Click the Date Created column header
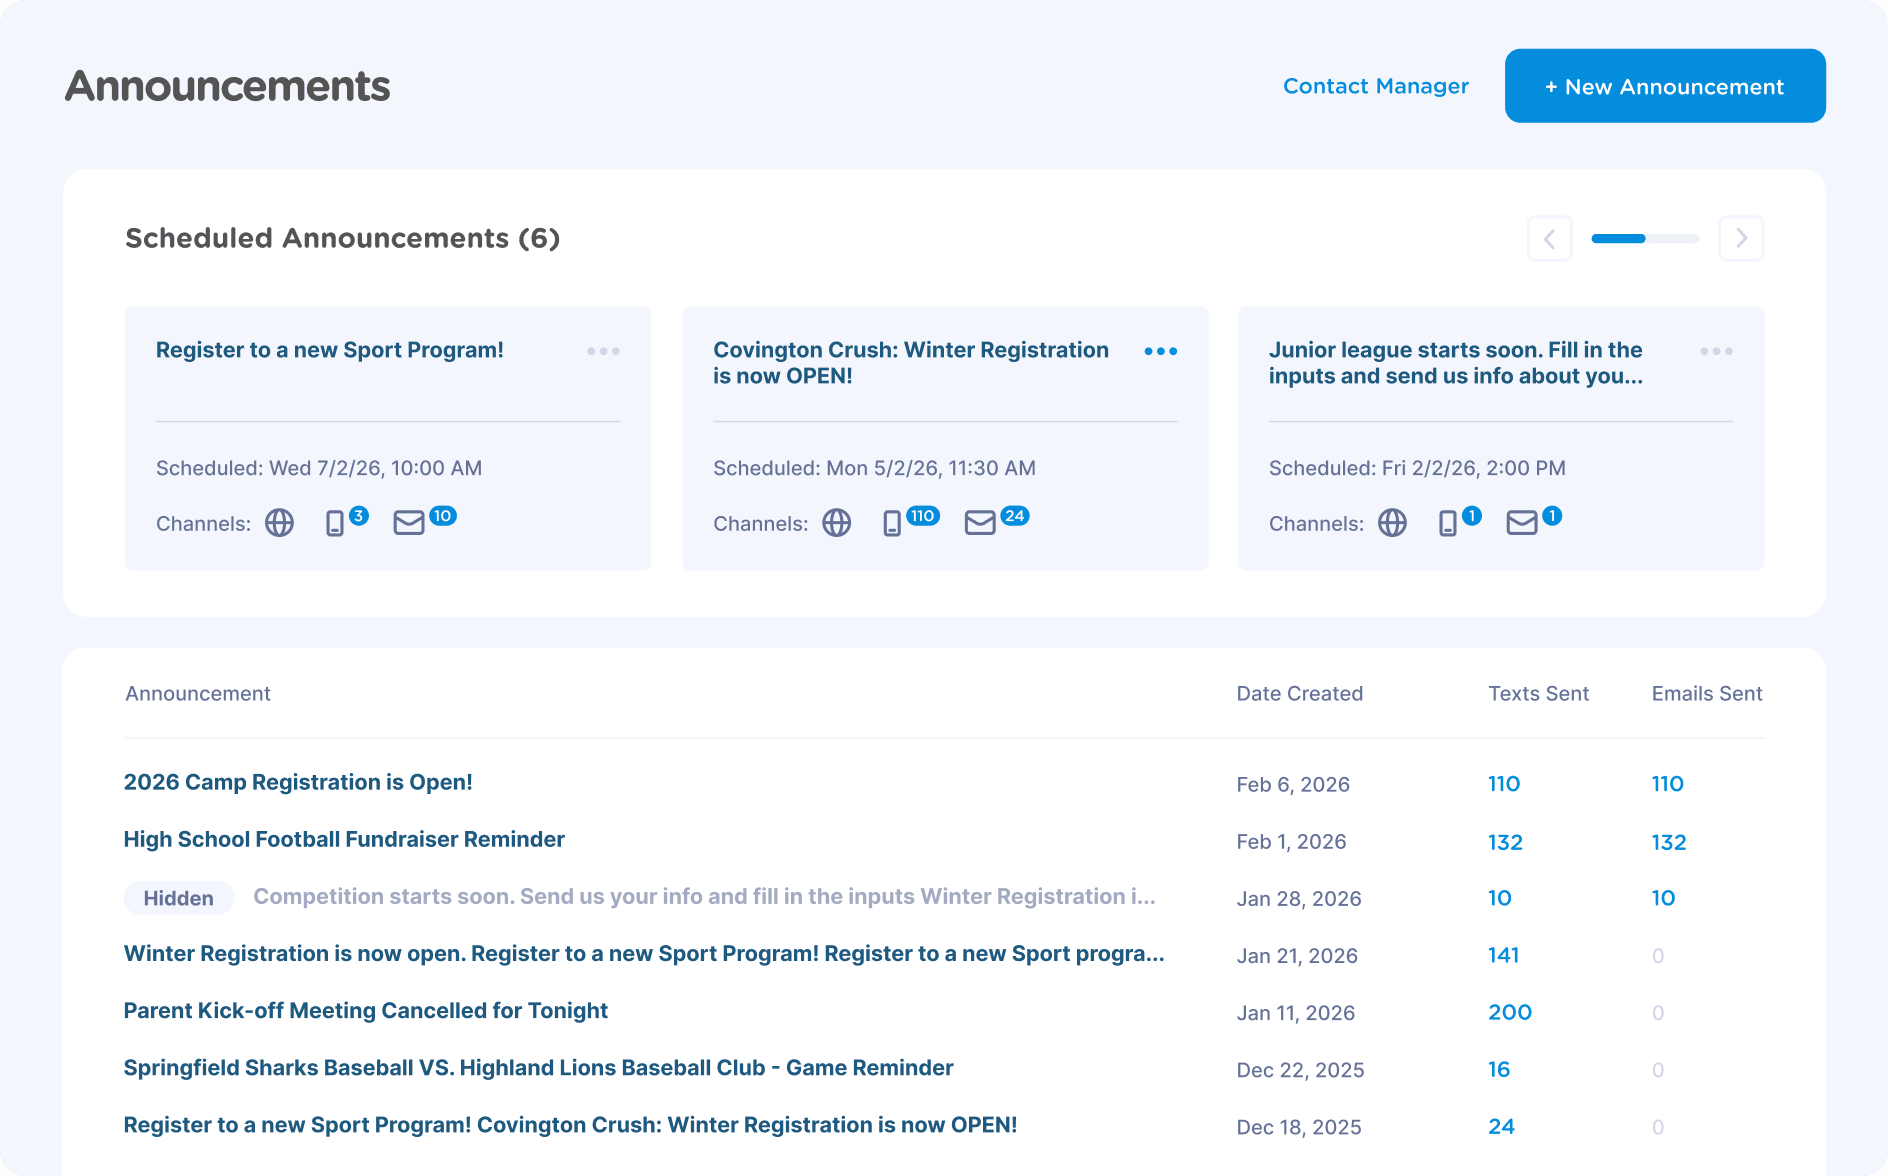 click(1300, 693)
